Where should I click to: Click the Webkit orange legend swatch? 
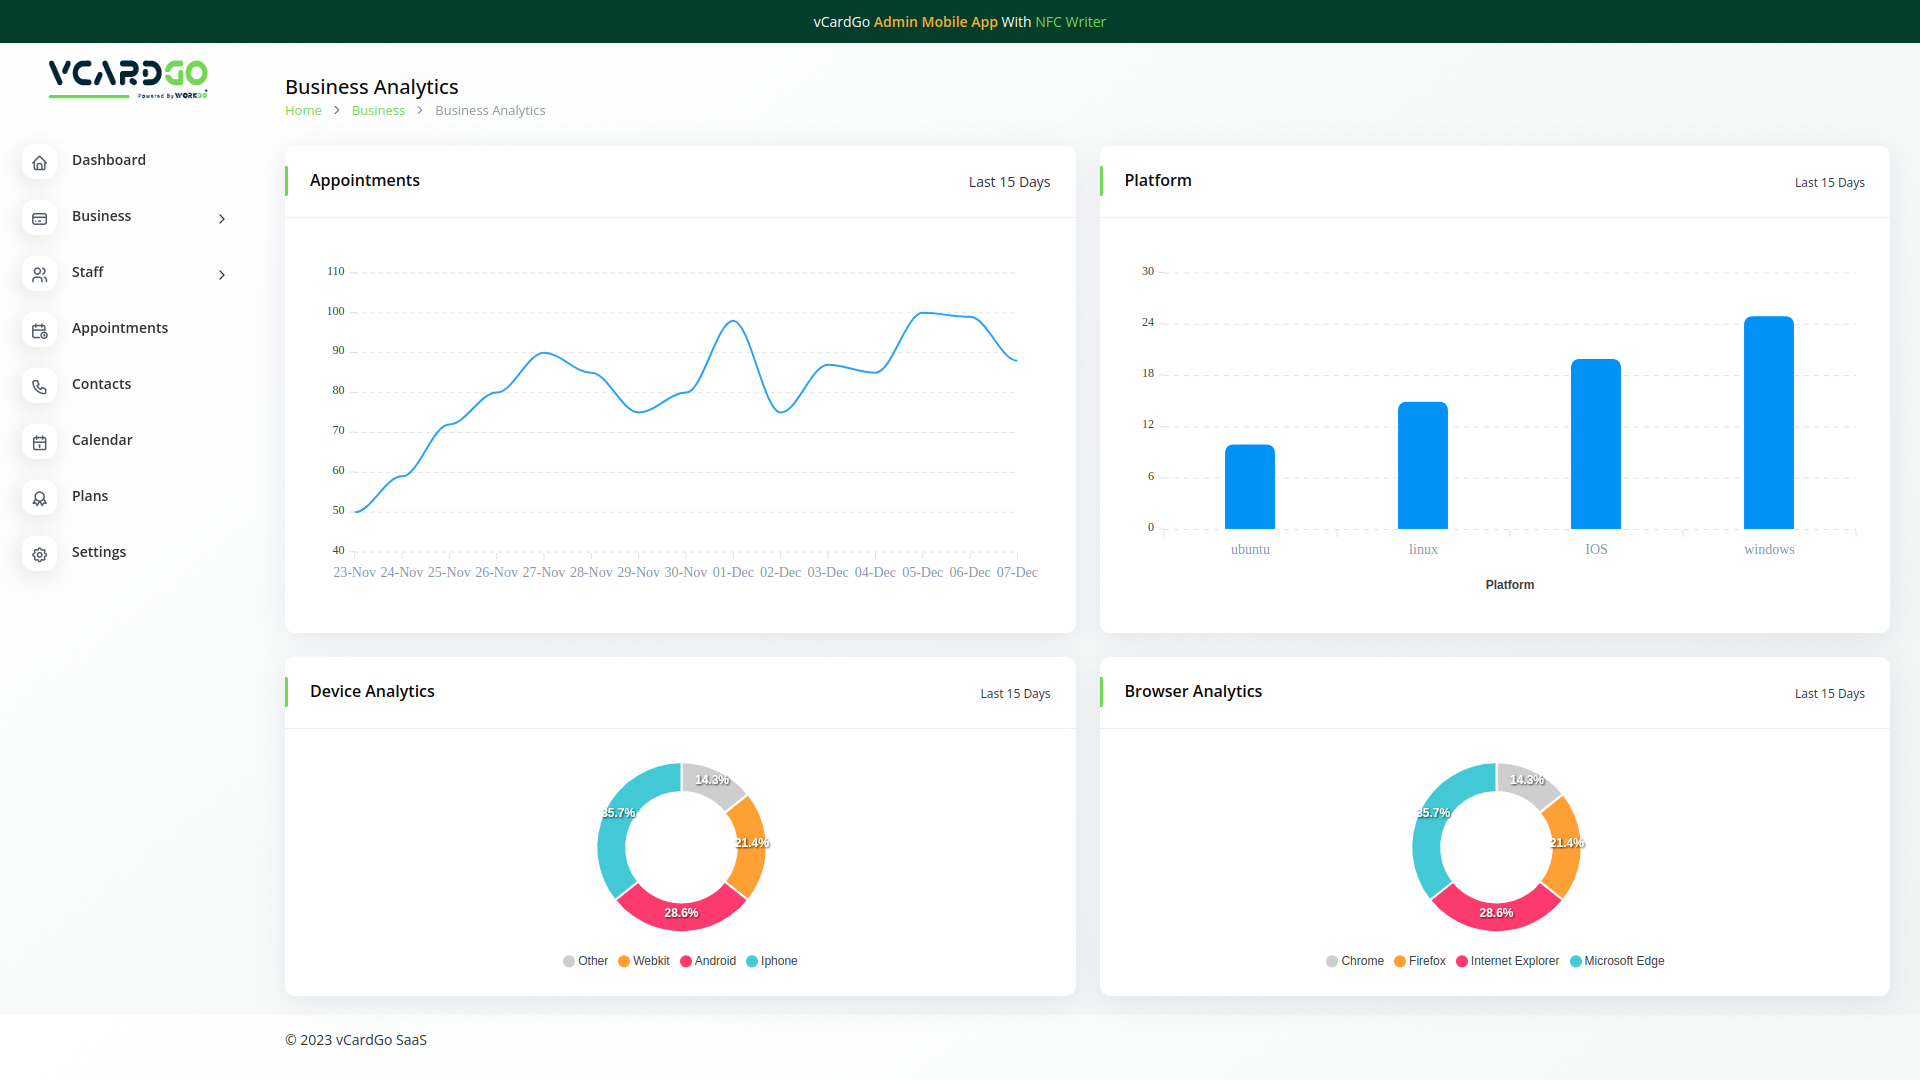pyautogui.click(x=624, y=961)
